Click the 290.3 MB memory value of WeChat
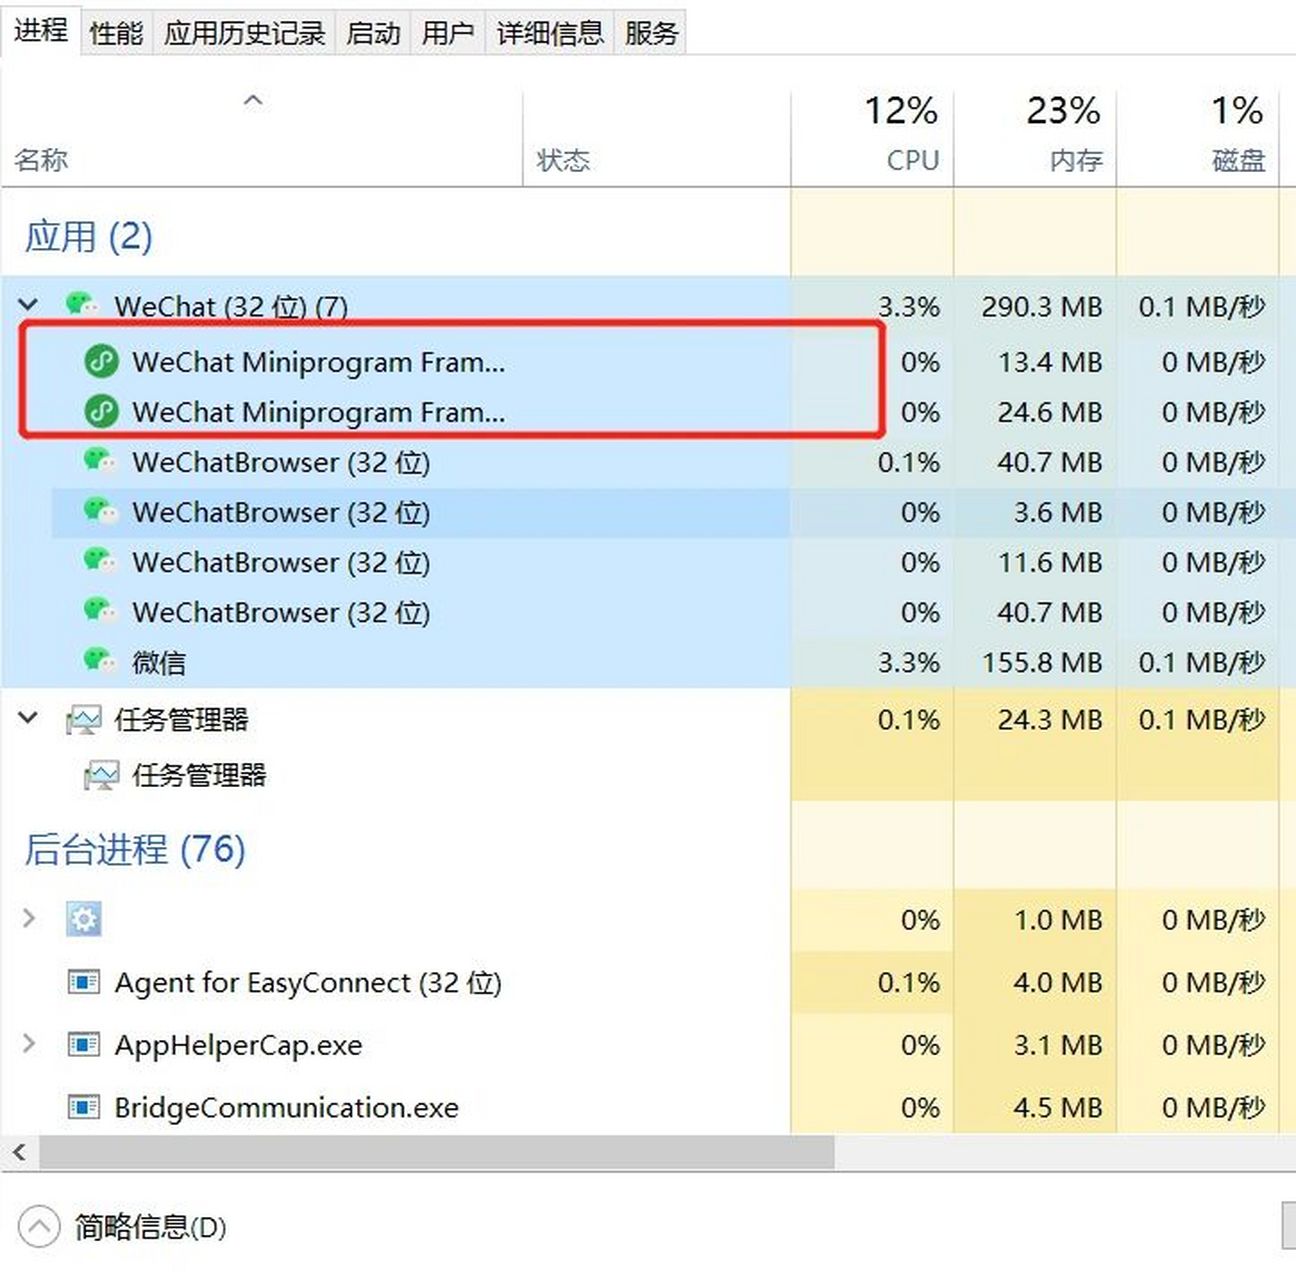 (x=1042, y=306)
